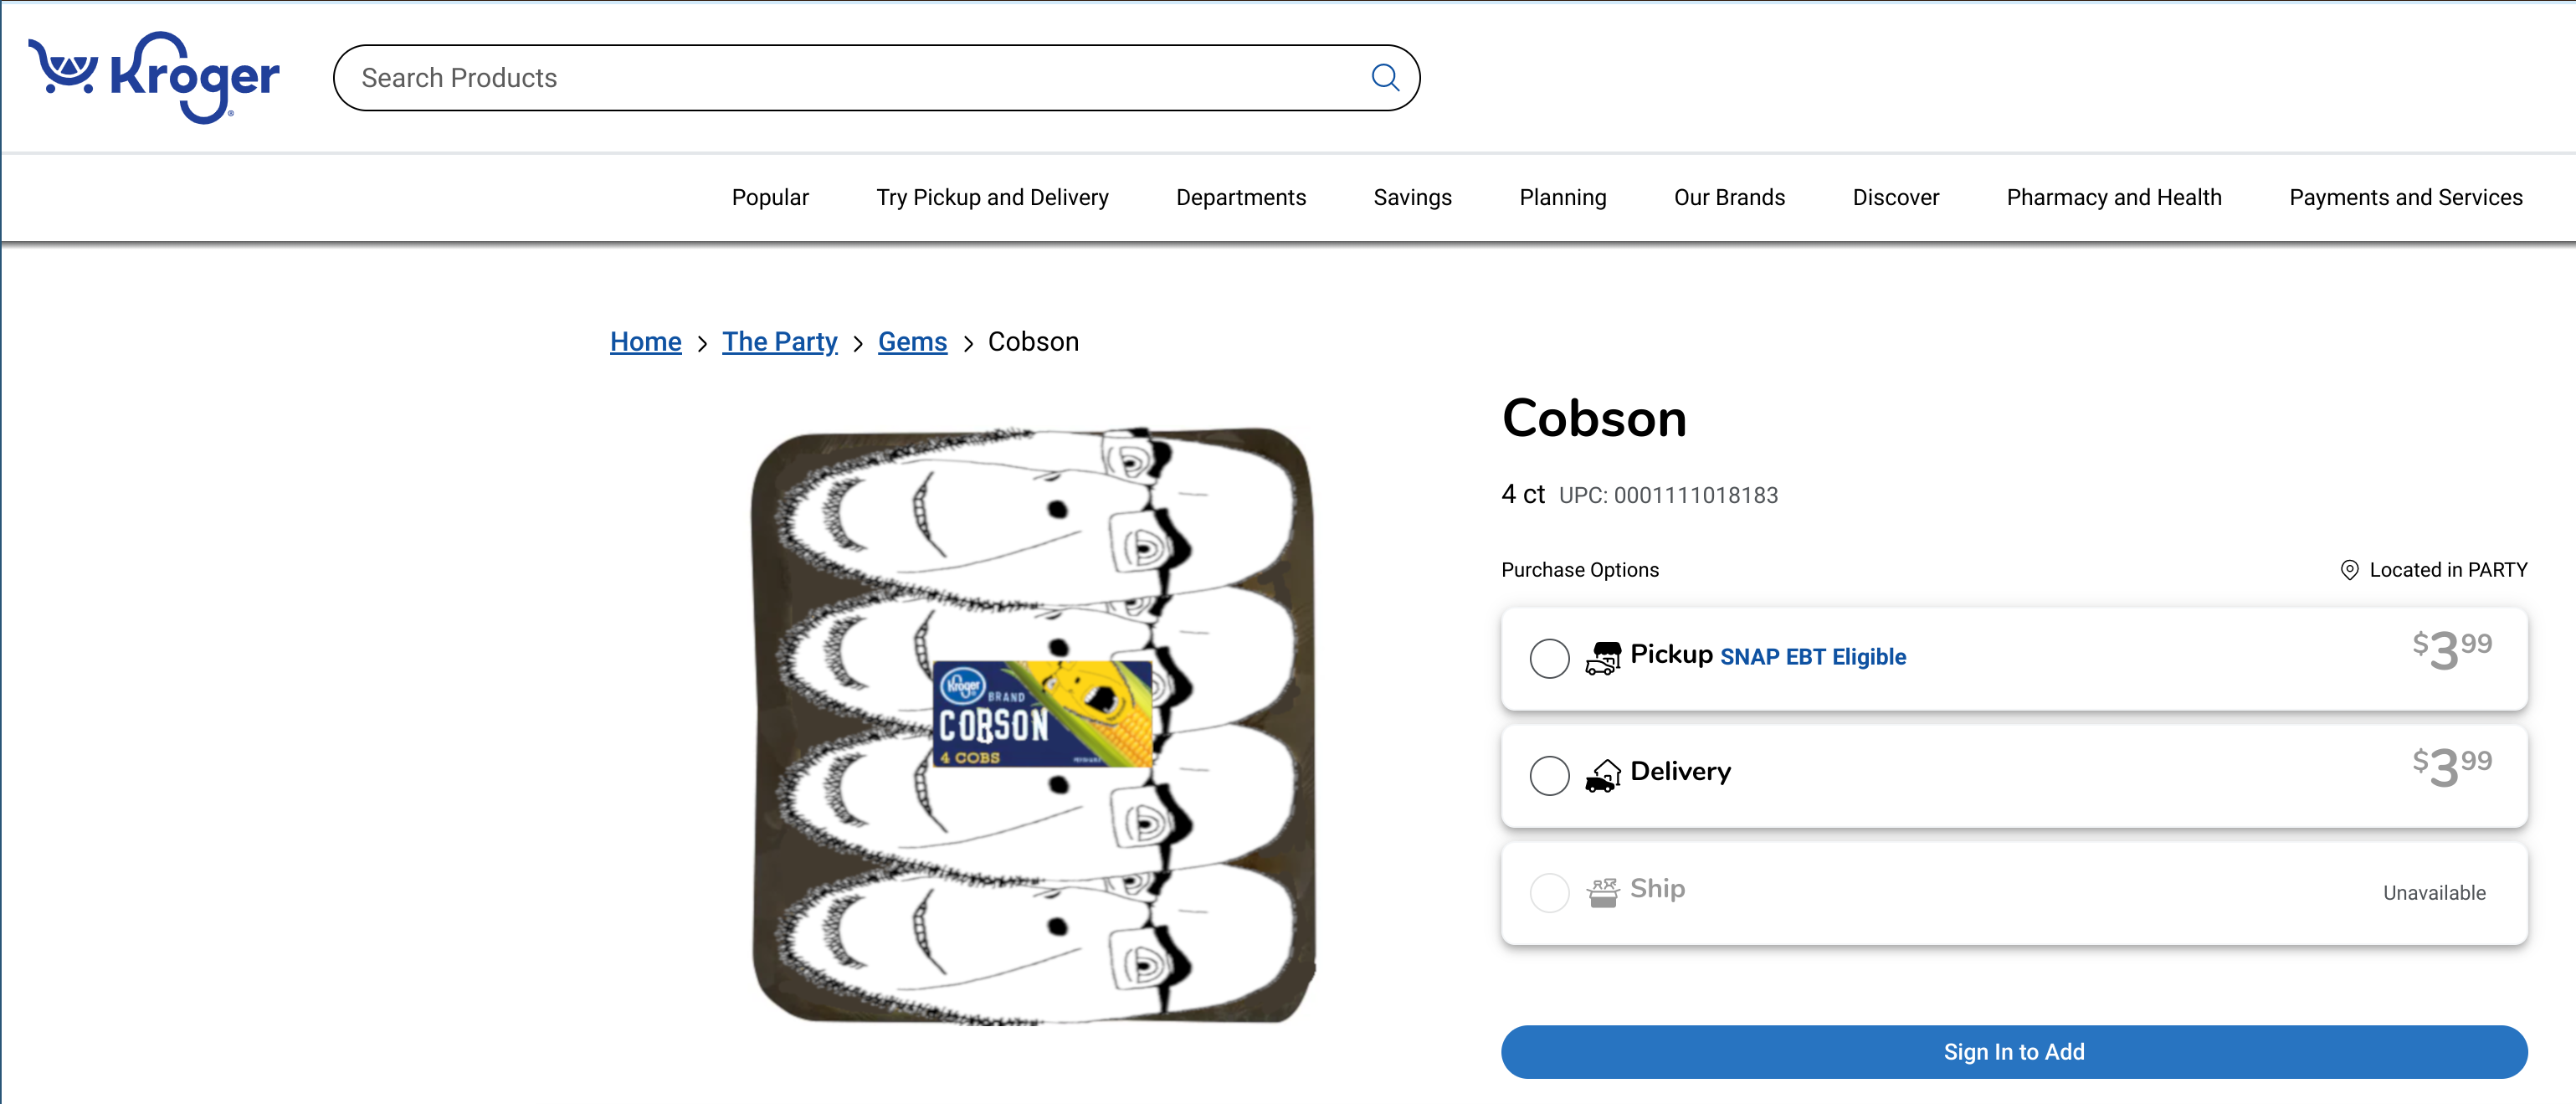Go to The Party breadcrumb link
The width and height of the screenshot is (2576, 1104).
click(779, 342)
